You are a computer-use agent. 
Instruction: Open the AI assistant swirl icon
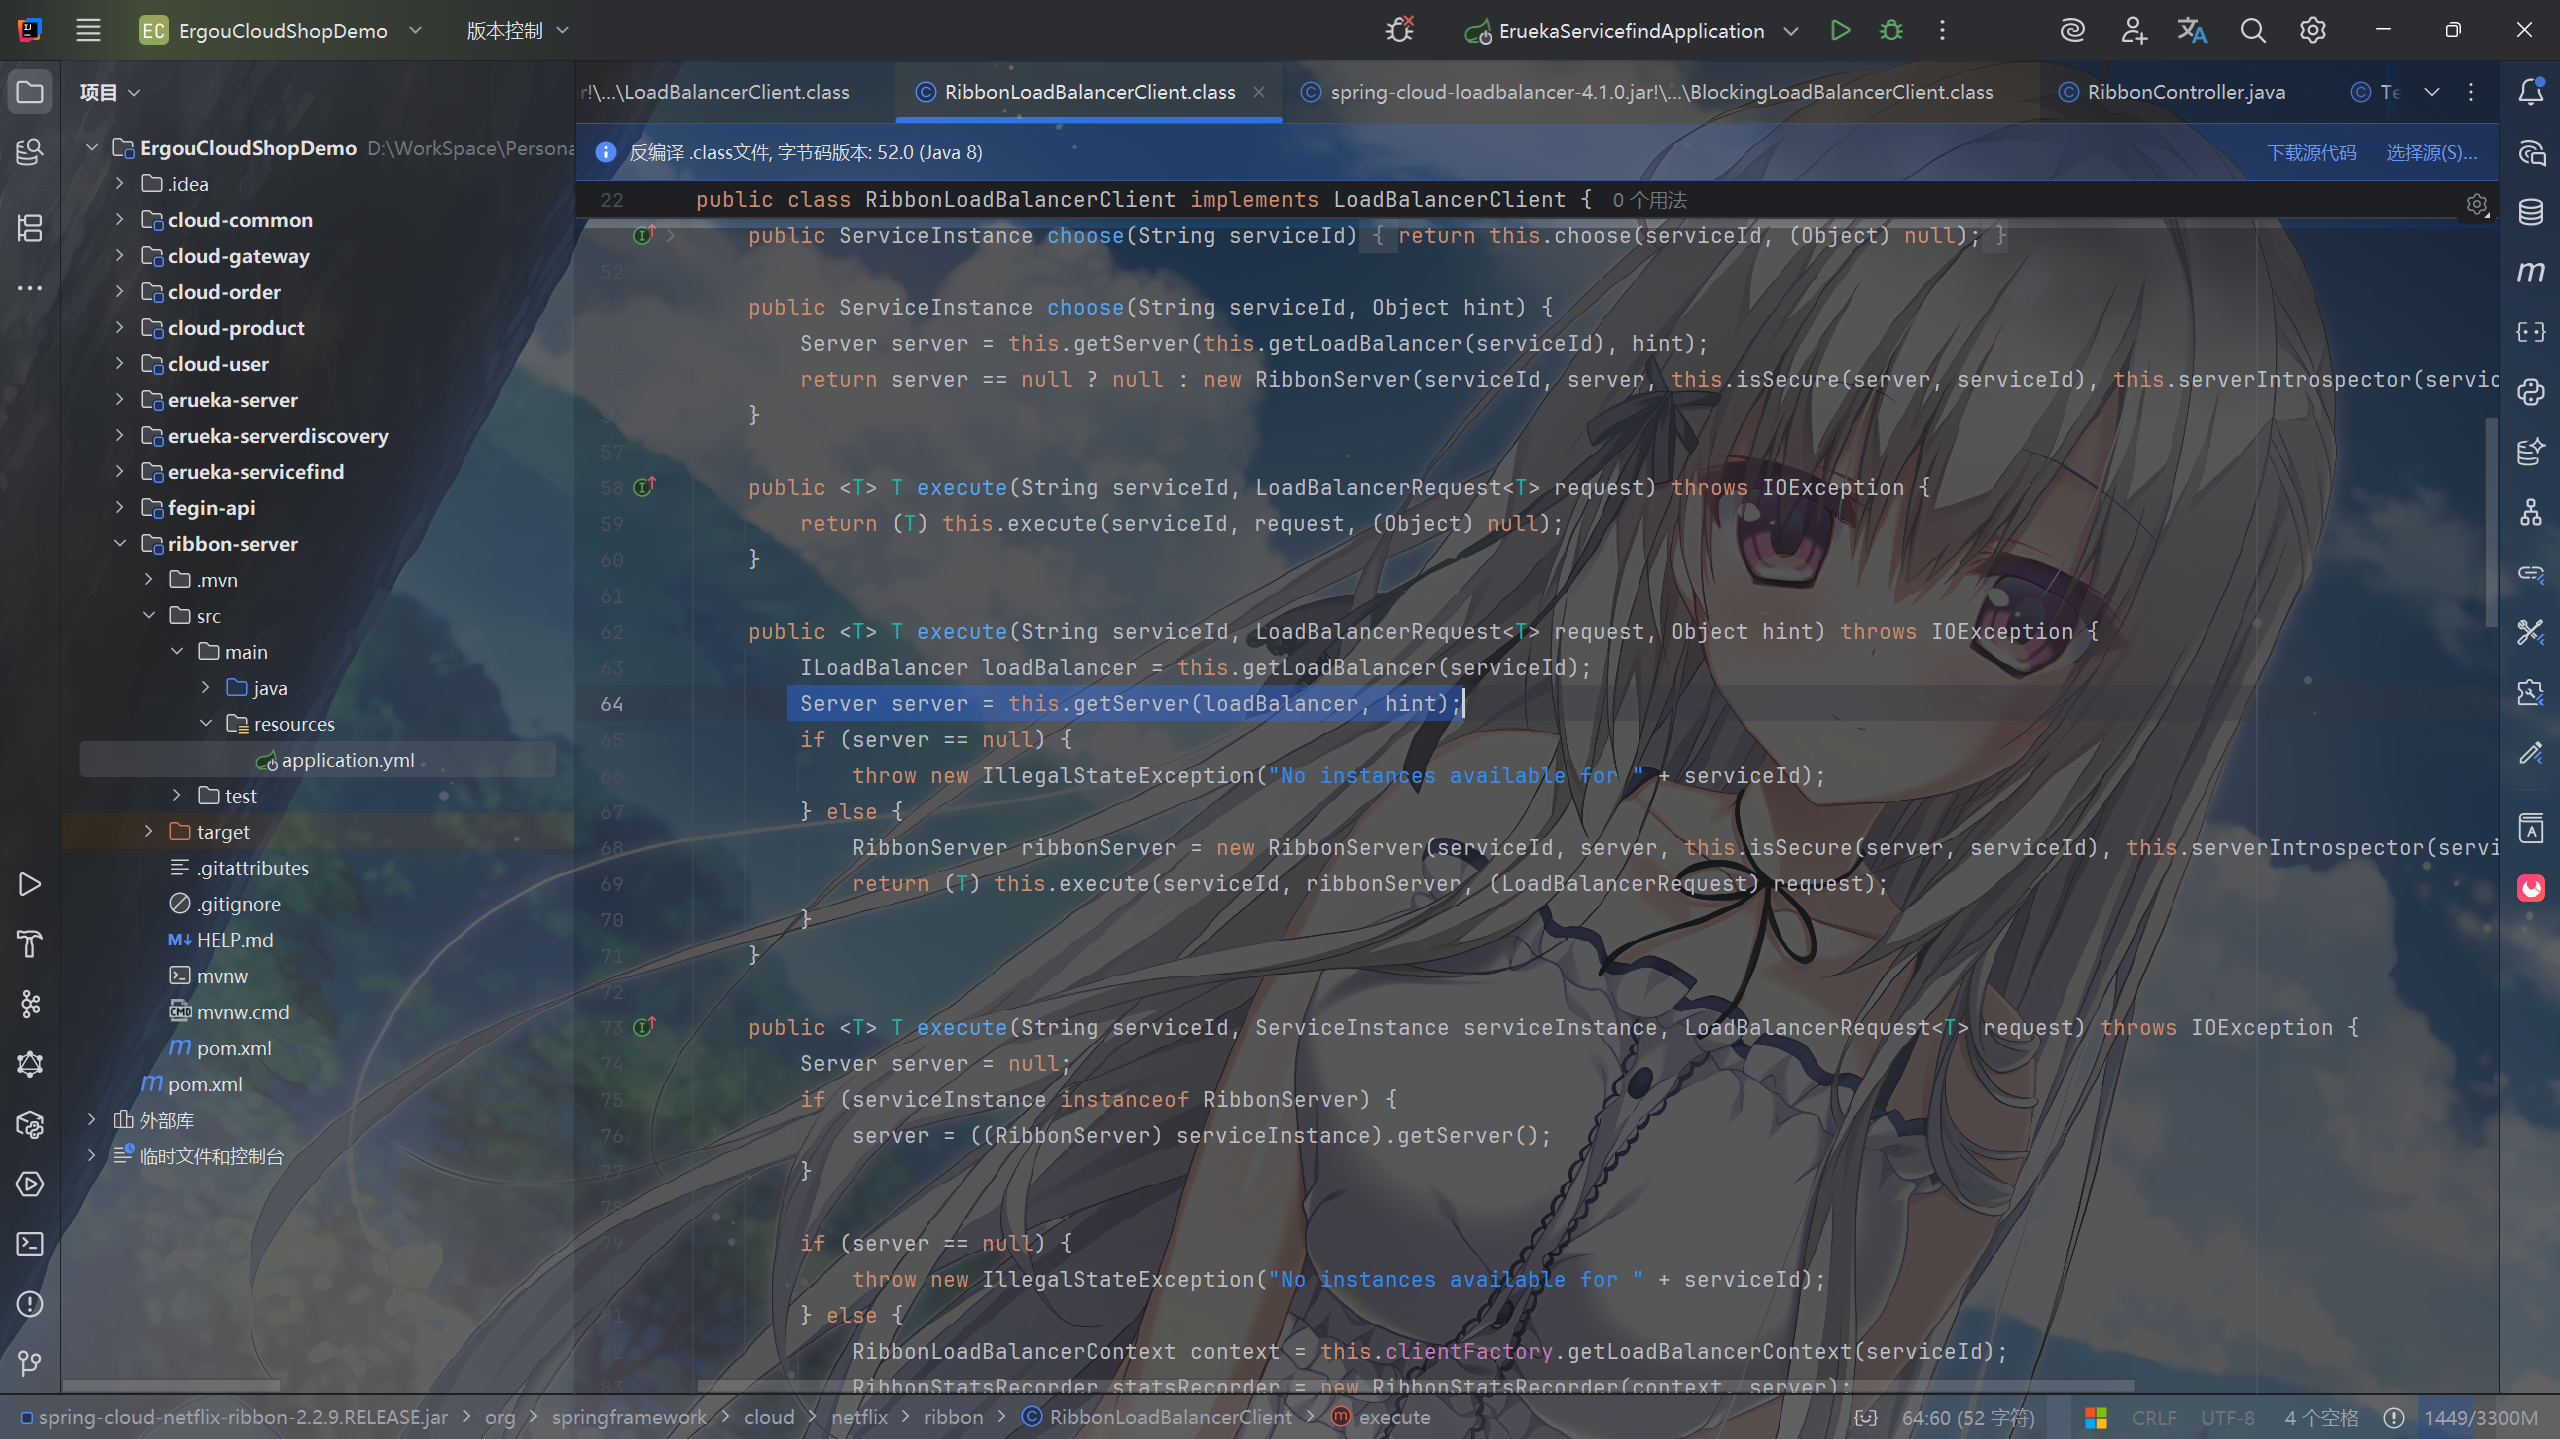pyautogui.click(x=2073, y=30)
